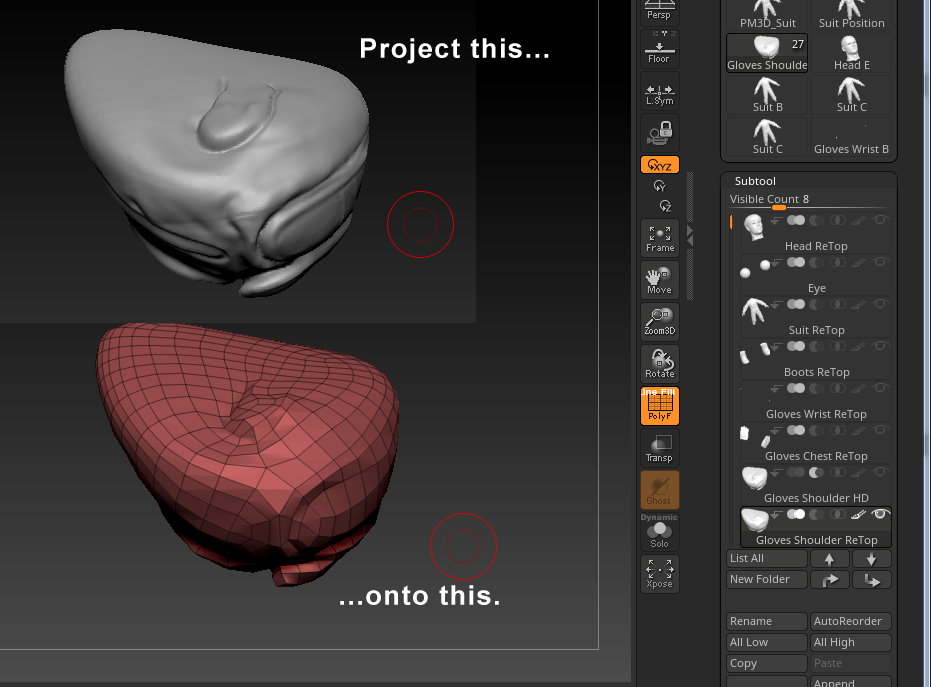
Task: Select the PM3D_Suit tool thumbnail
Action: point(767,15)
